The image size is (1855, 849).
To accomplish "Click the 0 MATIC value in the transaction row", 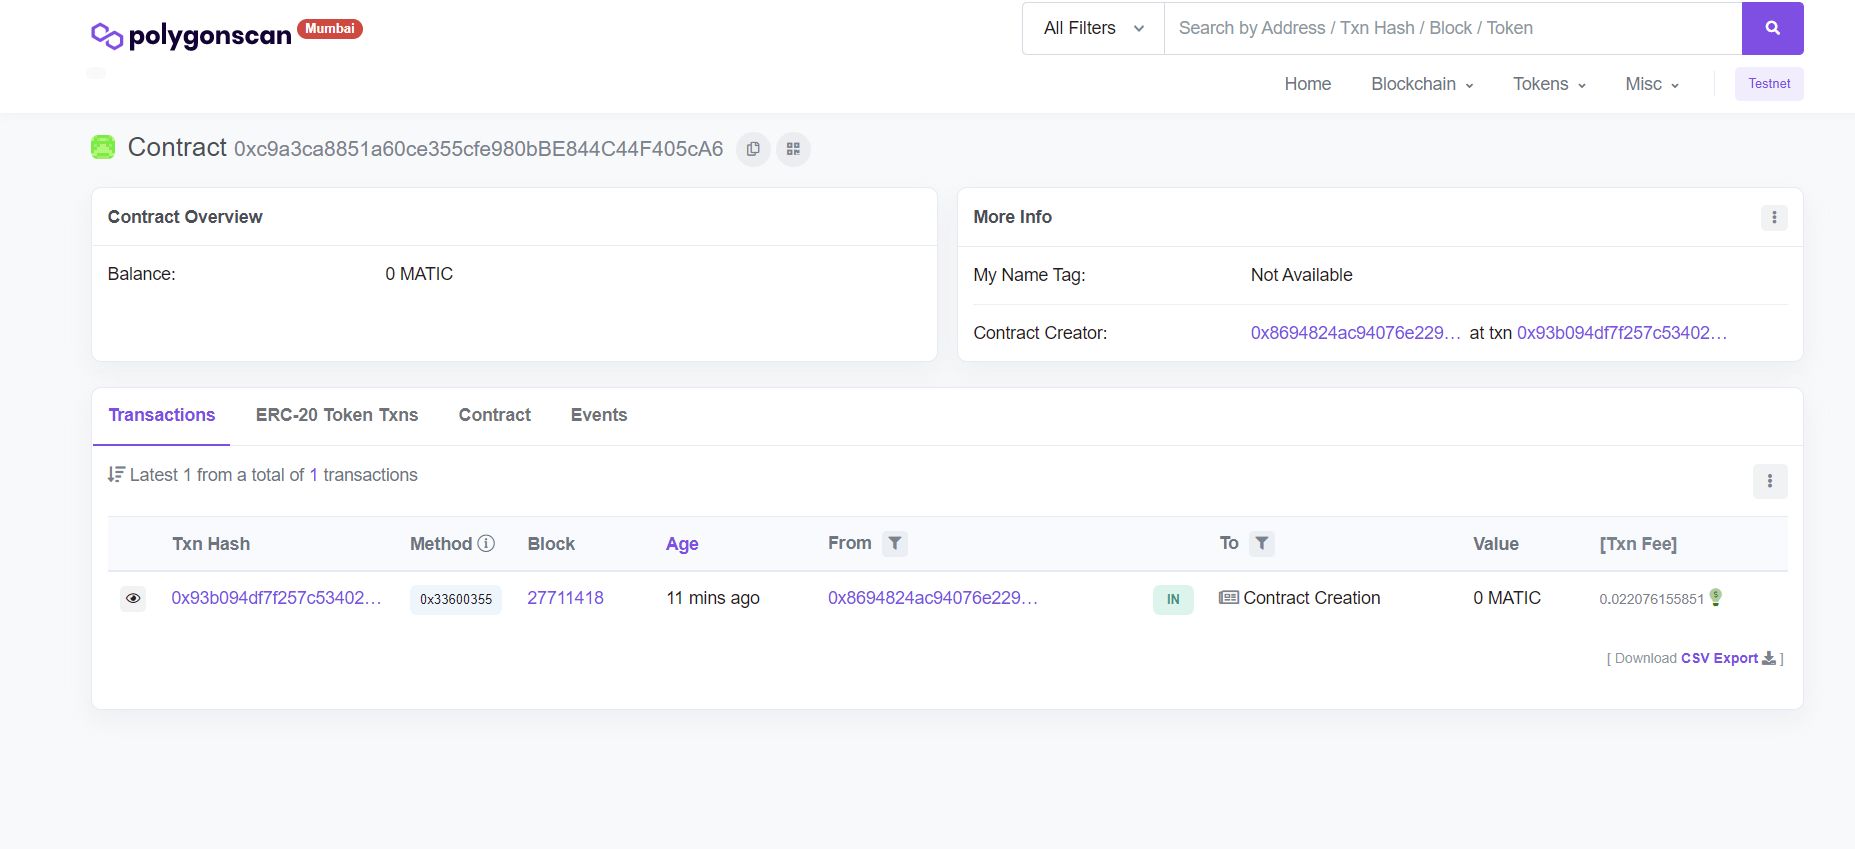I will 1507,598.
